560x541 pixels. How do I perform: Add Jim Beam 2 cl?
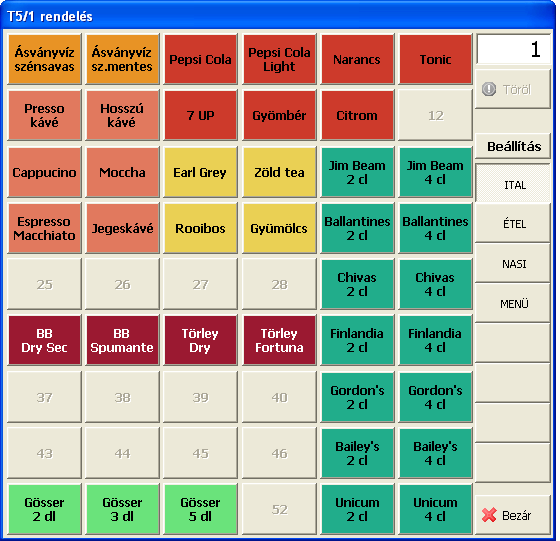pyautogui.click(x=357, y=172)
